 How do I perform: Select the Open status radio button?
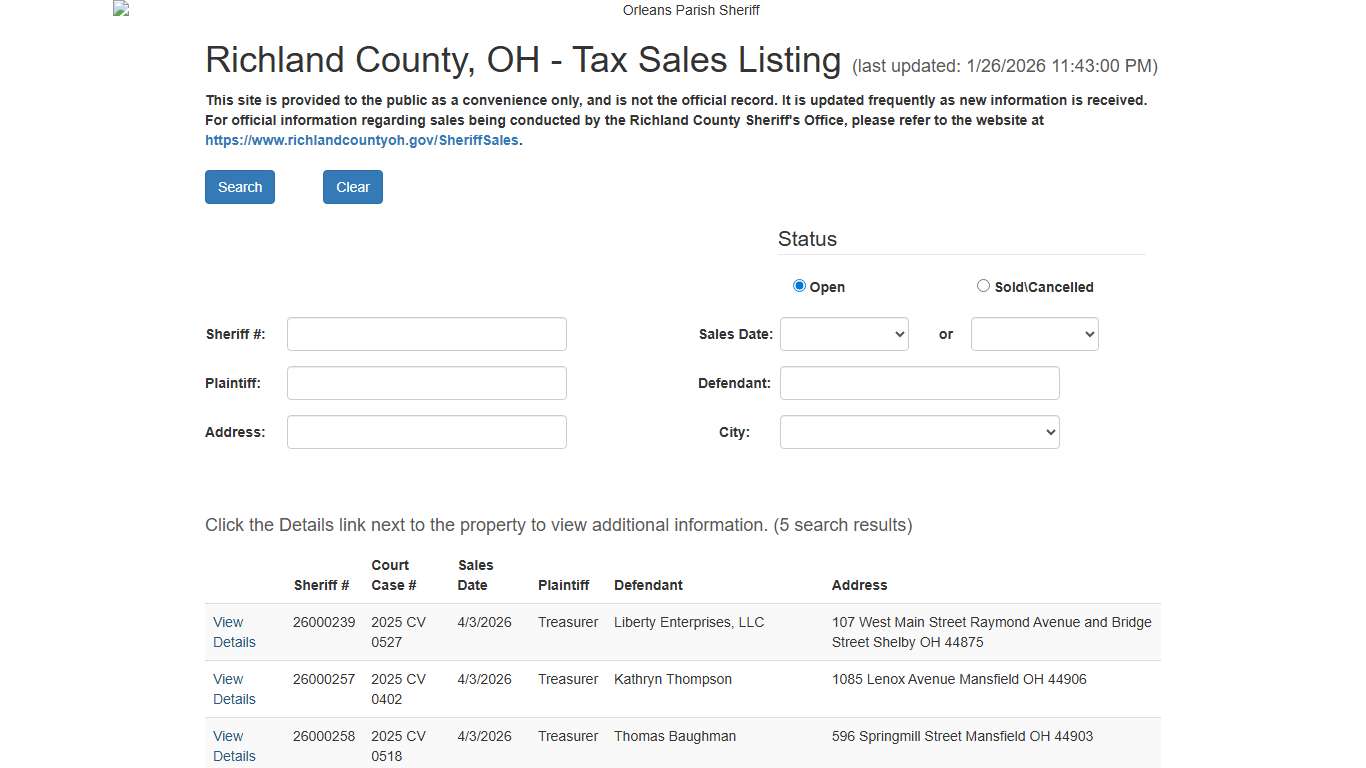click(799, 285)
